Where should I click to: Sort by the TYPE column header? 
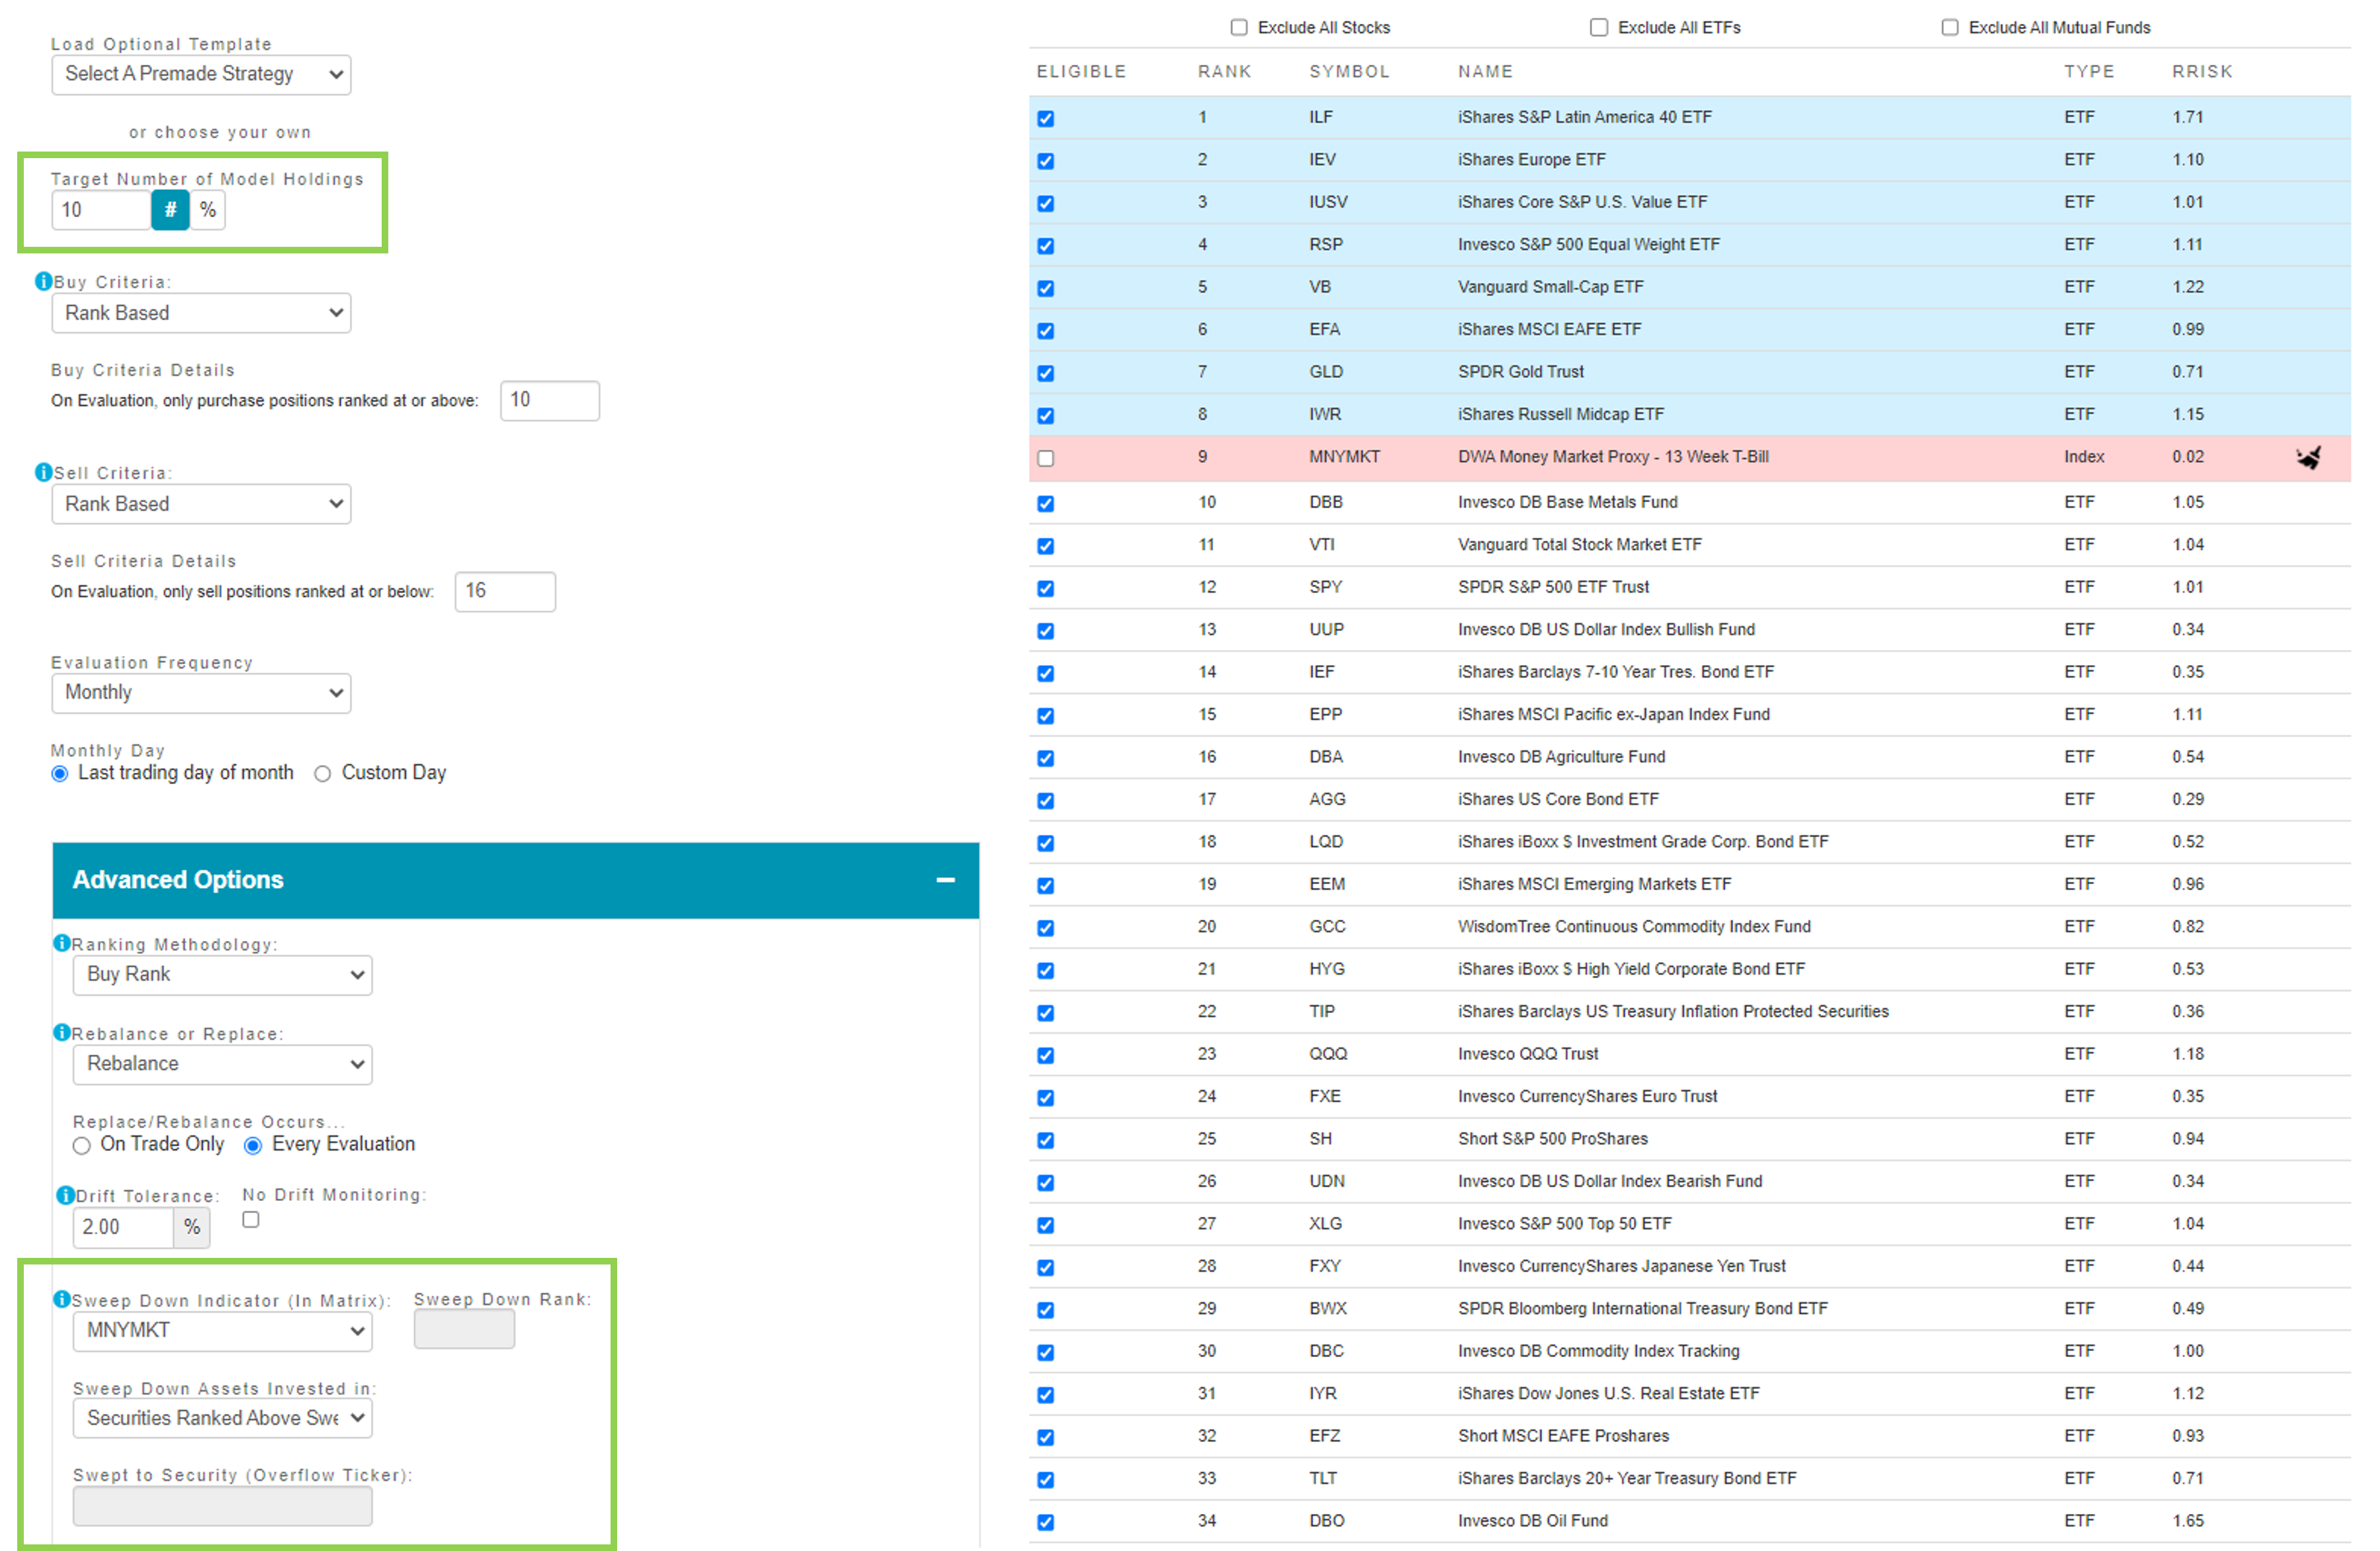[x=2089, y=72]
